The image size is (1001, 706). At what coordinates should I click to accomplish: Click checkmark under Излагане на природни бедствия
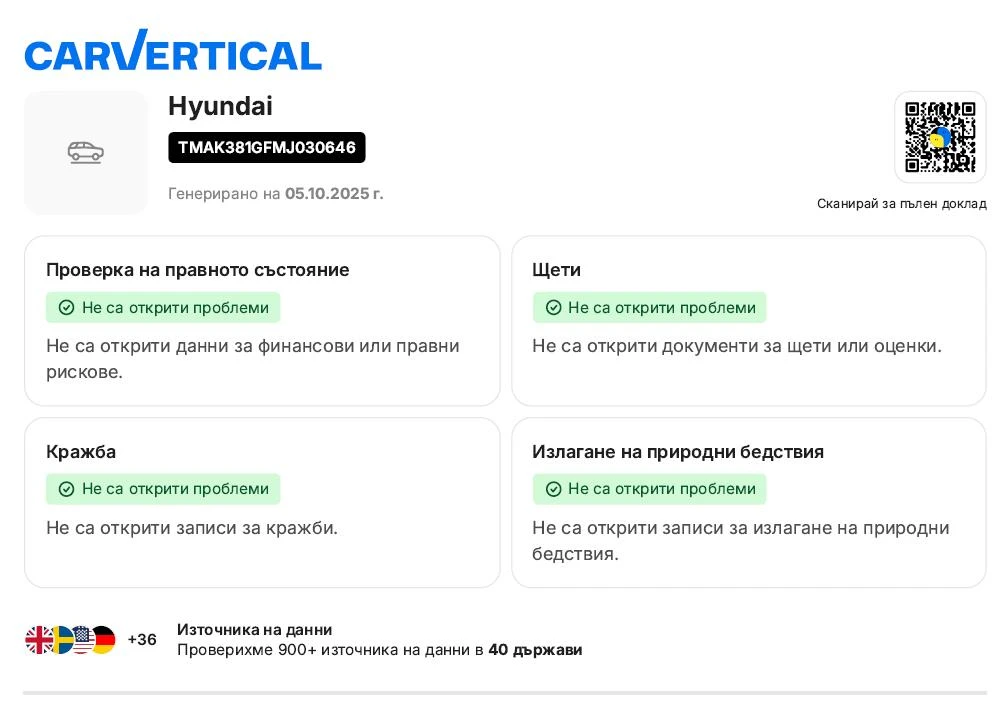(x=552, y=489)
